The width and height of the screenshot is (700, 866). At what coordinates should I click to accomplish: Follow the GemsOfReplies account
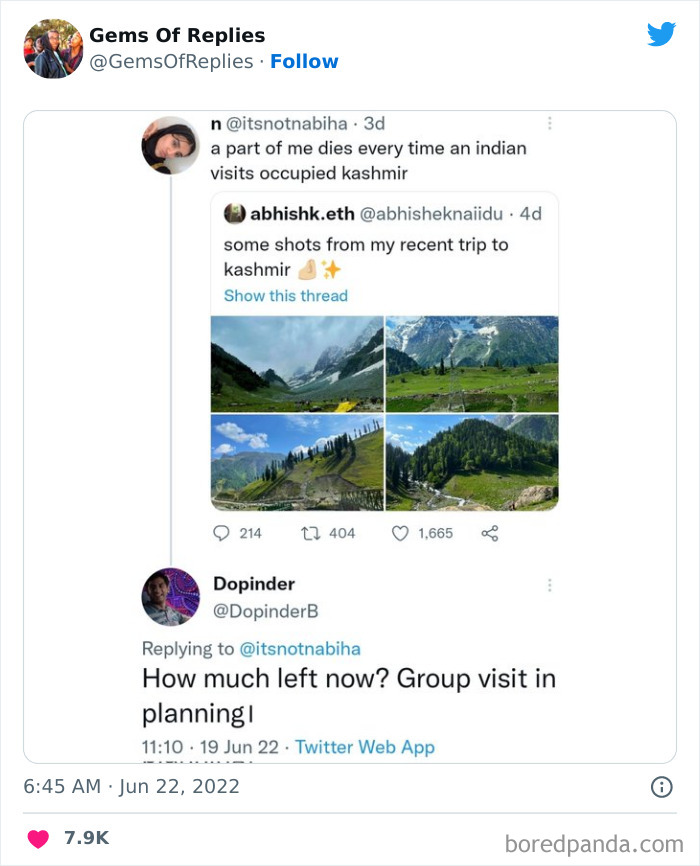pos(304,61)
